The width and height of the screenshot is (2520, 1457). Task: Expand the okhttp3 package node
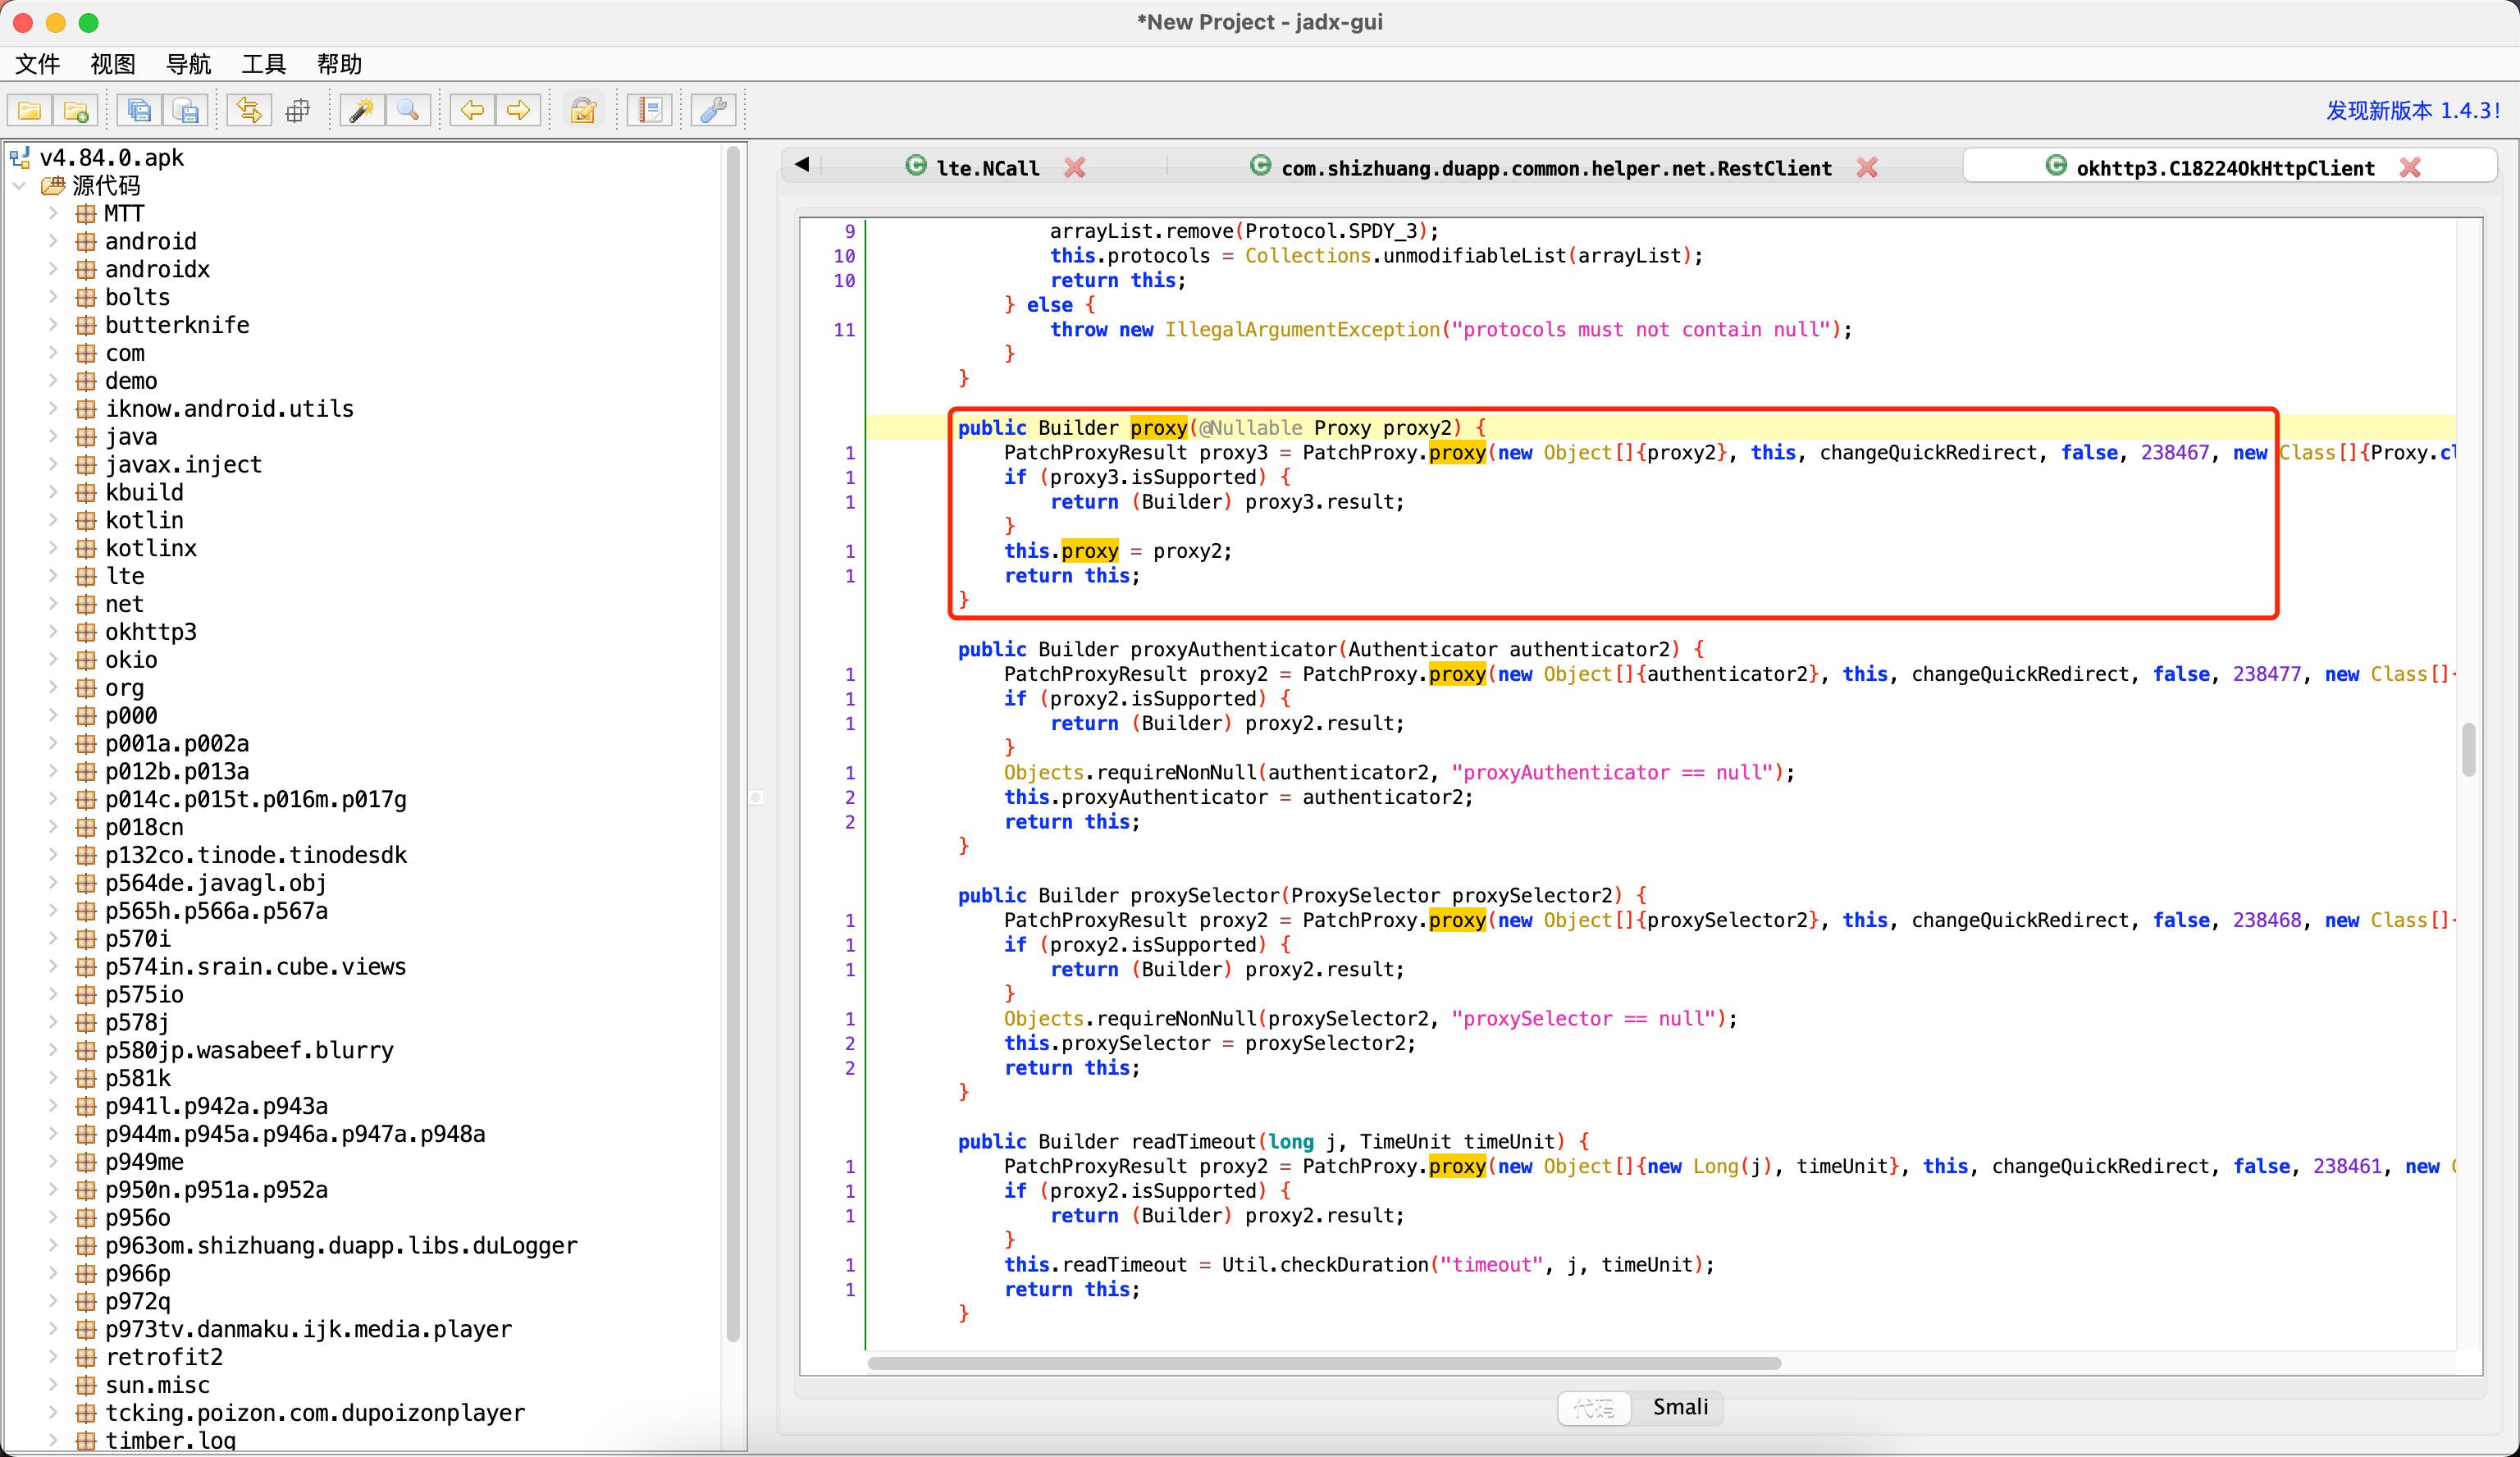[x=53, y=631]
